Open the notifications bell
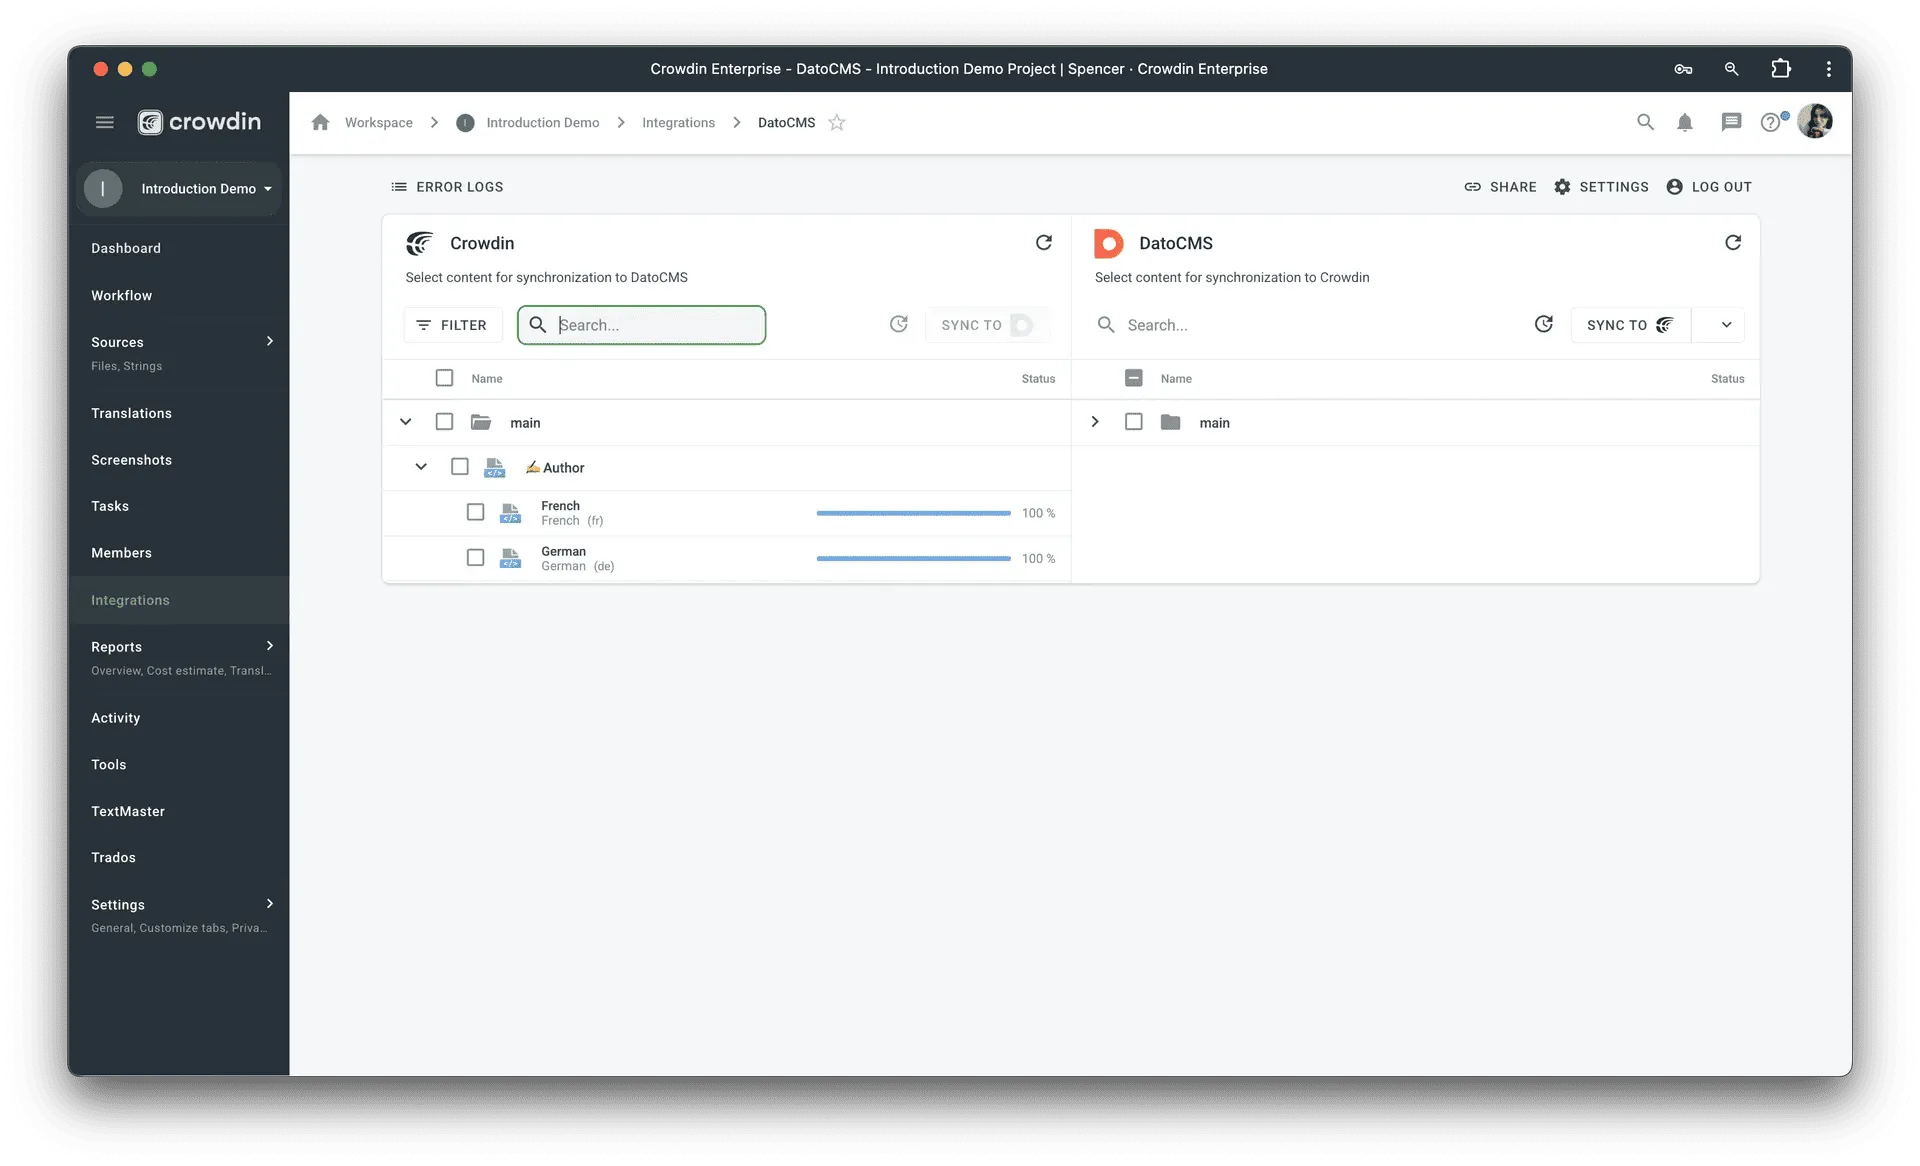Viewport: 1920px width, 1166px height. [1684, 123]
